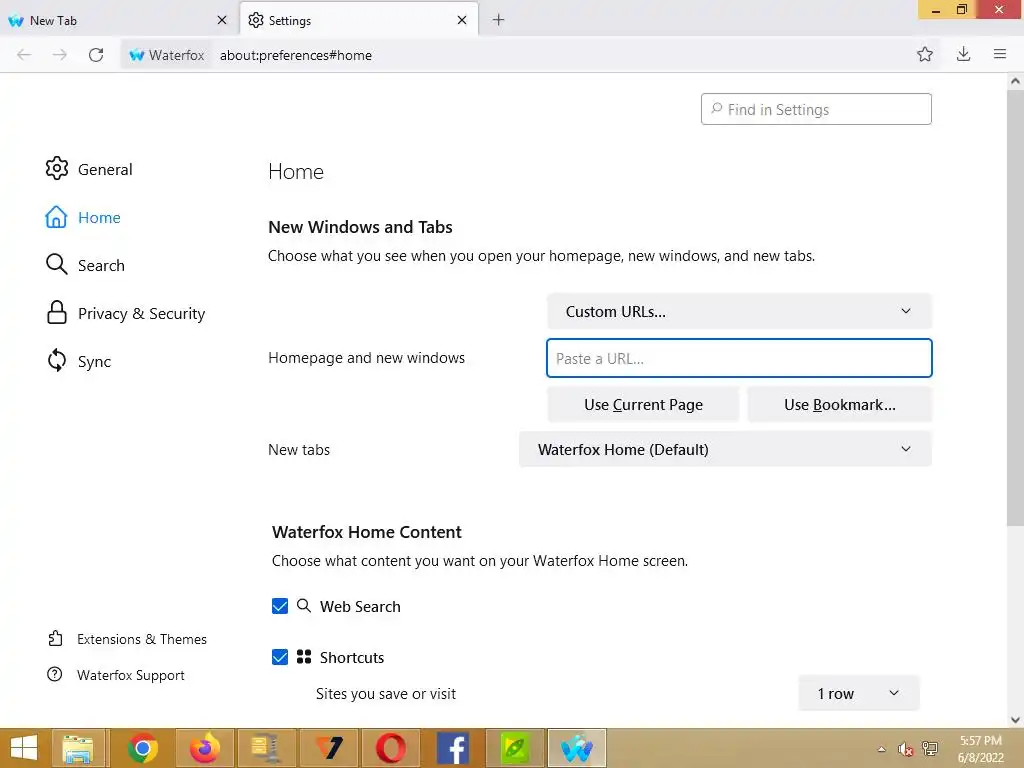Open the Search settings category
The height and width of the screenshot is (768, 1024).
(86, 265)
